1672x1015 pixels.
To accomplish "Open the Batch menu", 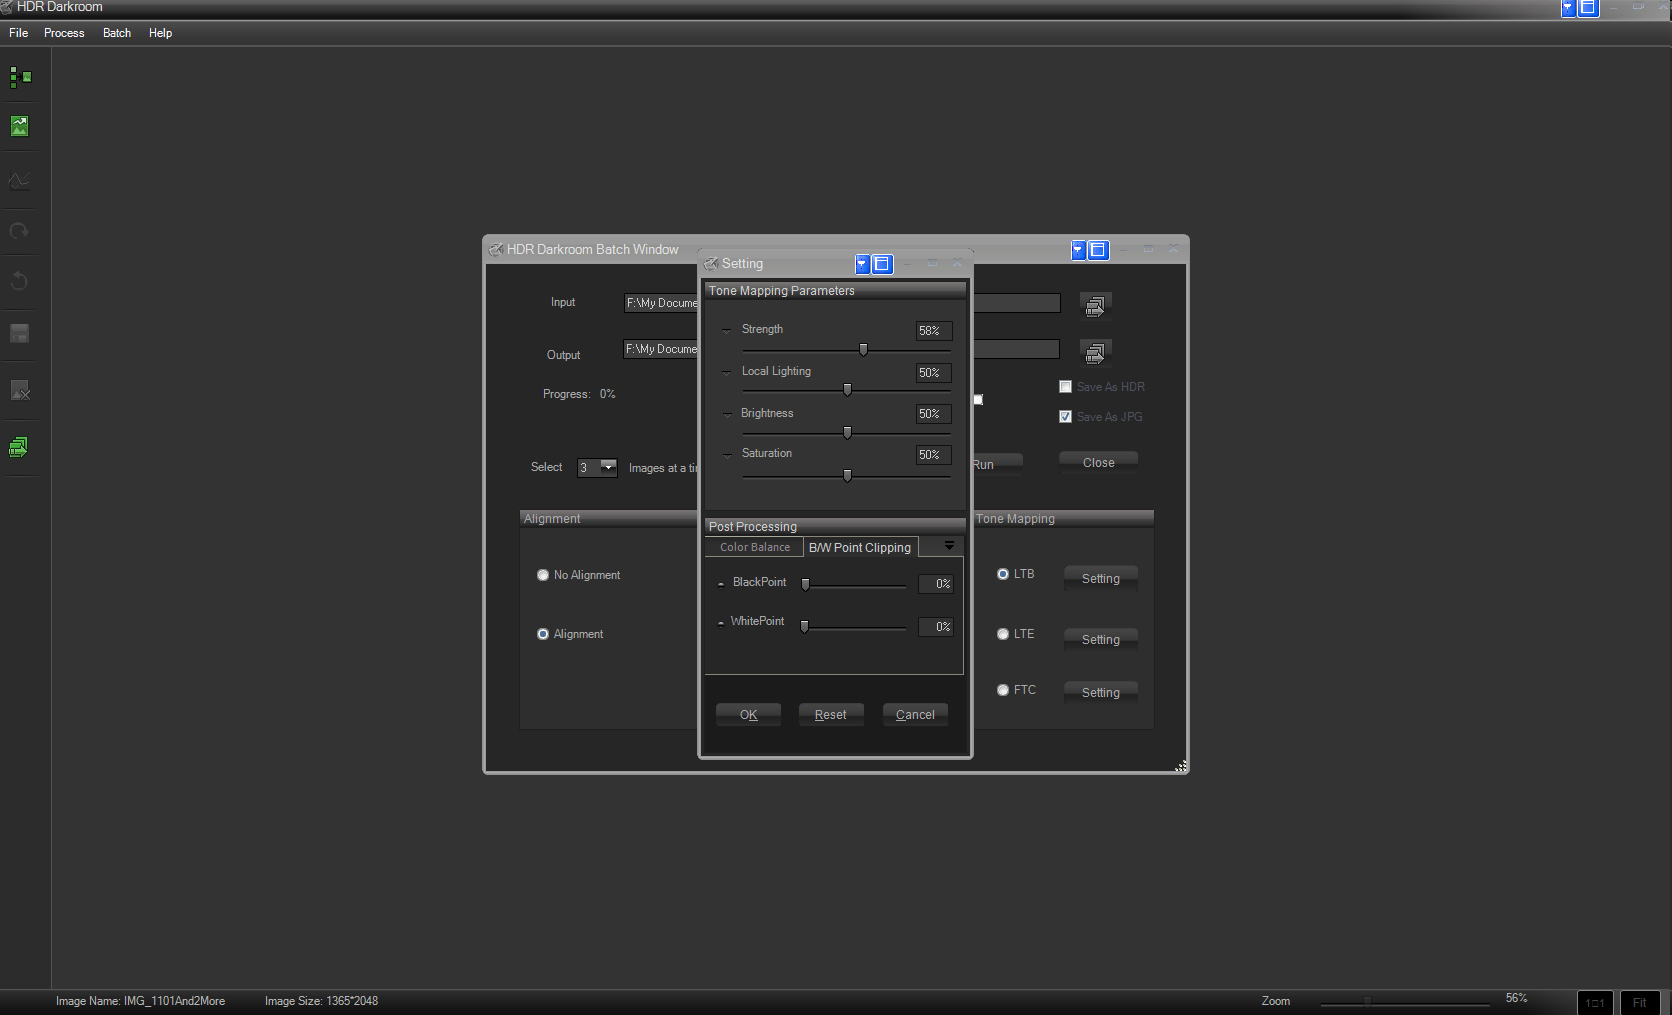I will click(116, 33).
